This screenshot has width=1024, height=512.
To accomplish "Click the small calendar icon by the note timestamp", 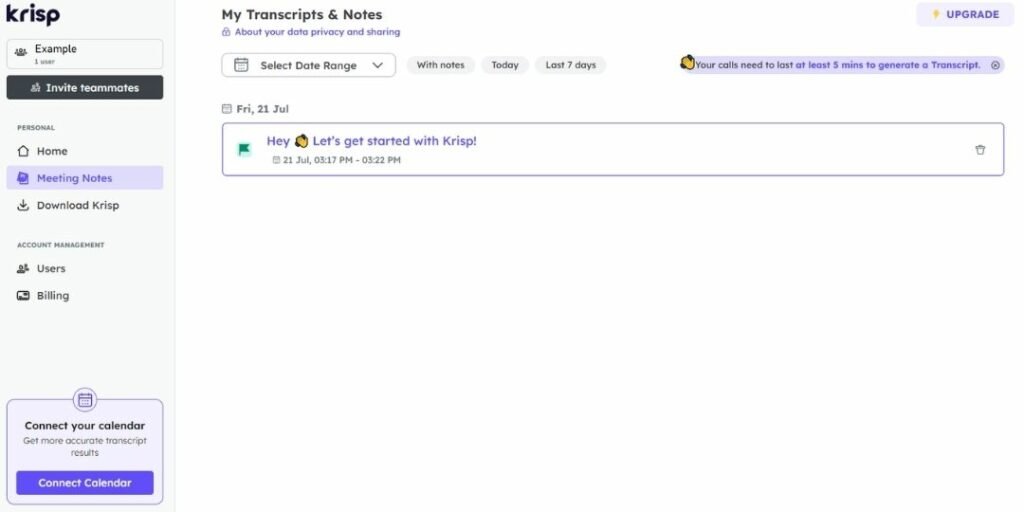I will point(276,160).
